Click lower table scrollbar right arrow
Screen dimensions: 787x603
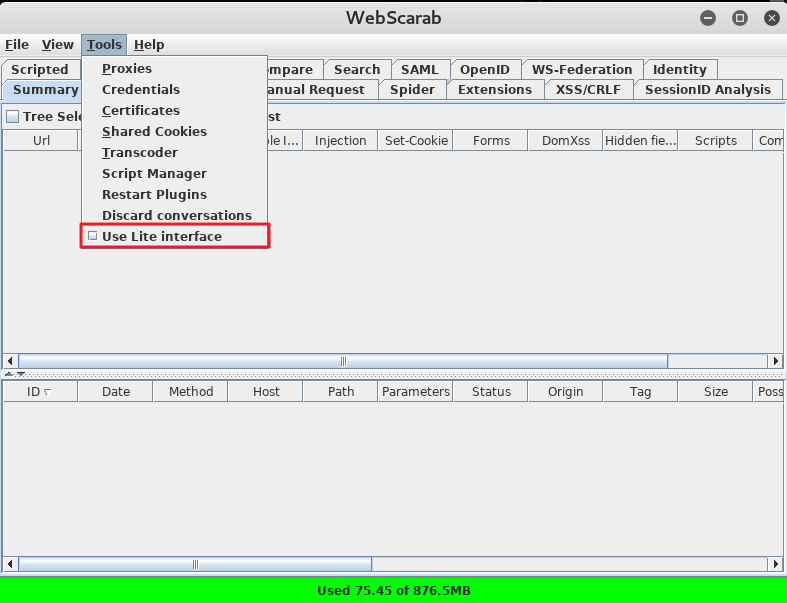point(775,564)
